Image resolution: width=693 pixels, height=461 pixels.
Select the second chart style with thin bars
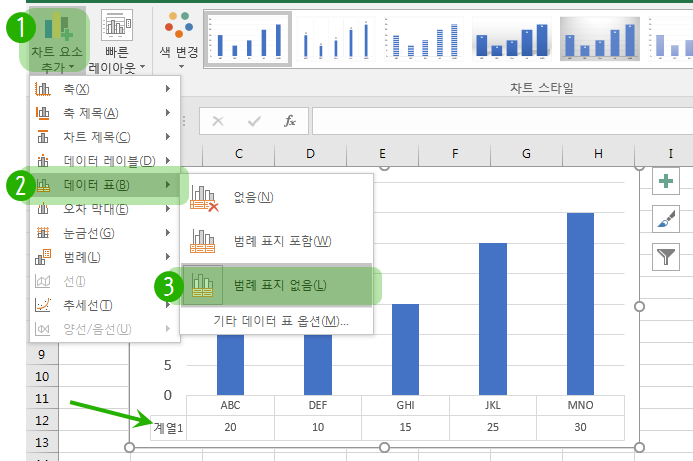336,39
